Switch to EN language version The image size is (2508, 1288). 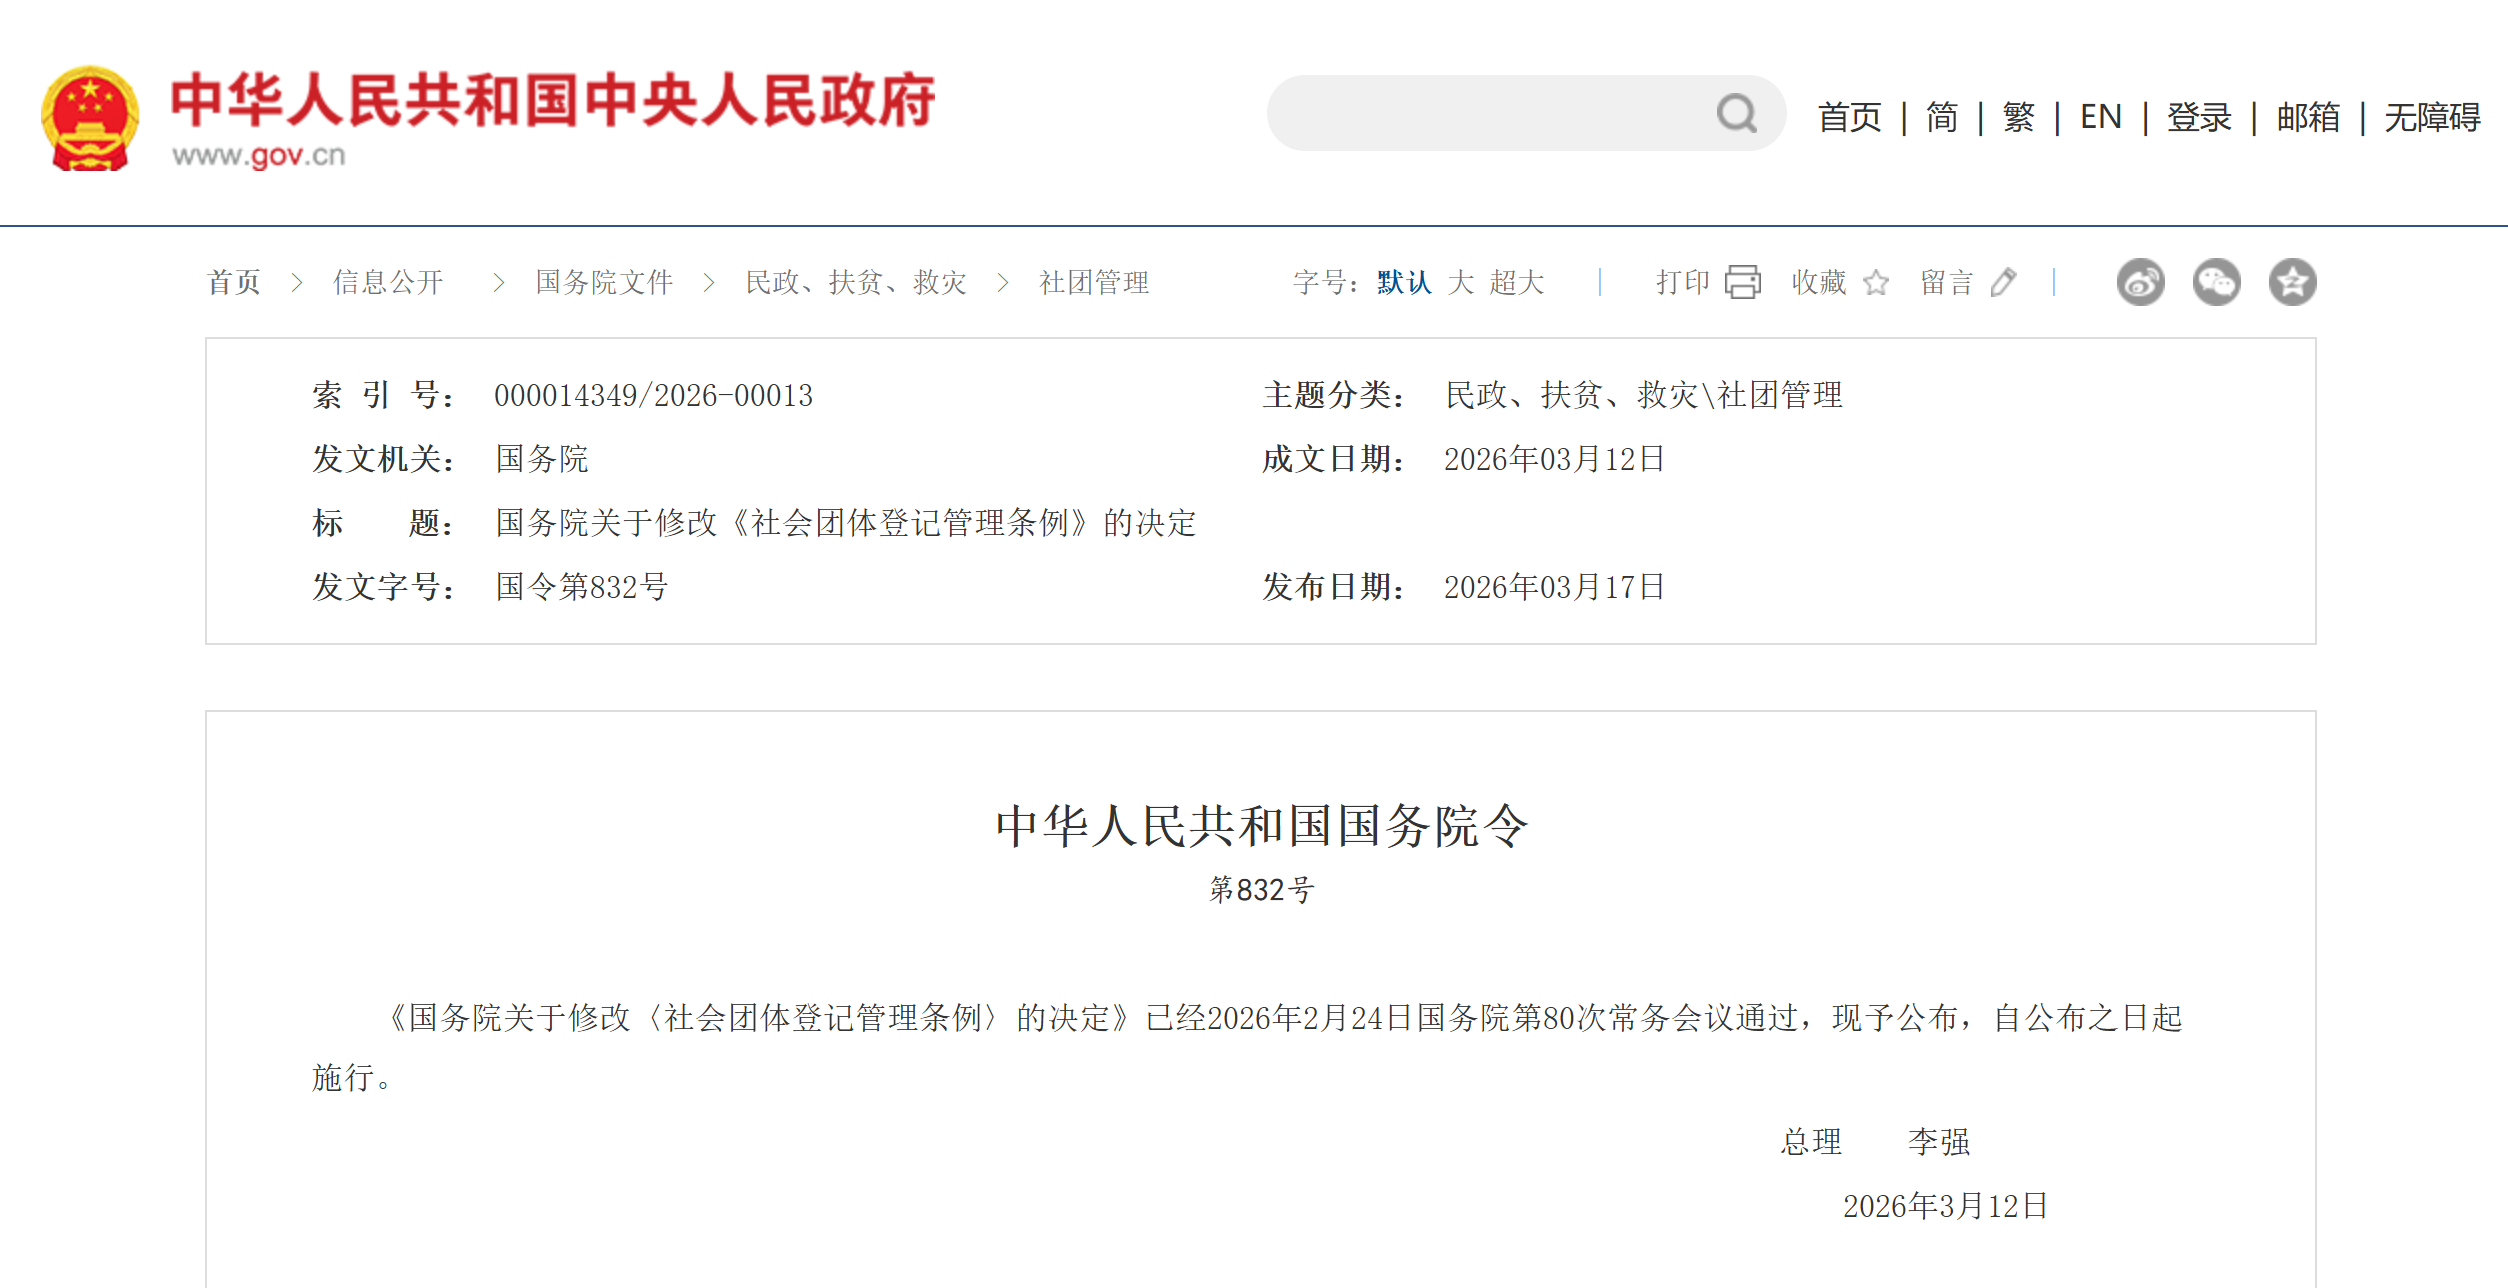coord(2100,117)
